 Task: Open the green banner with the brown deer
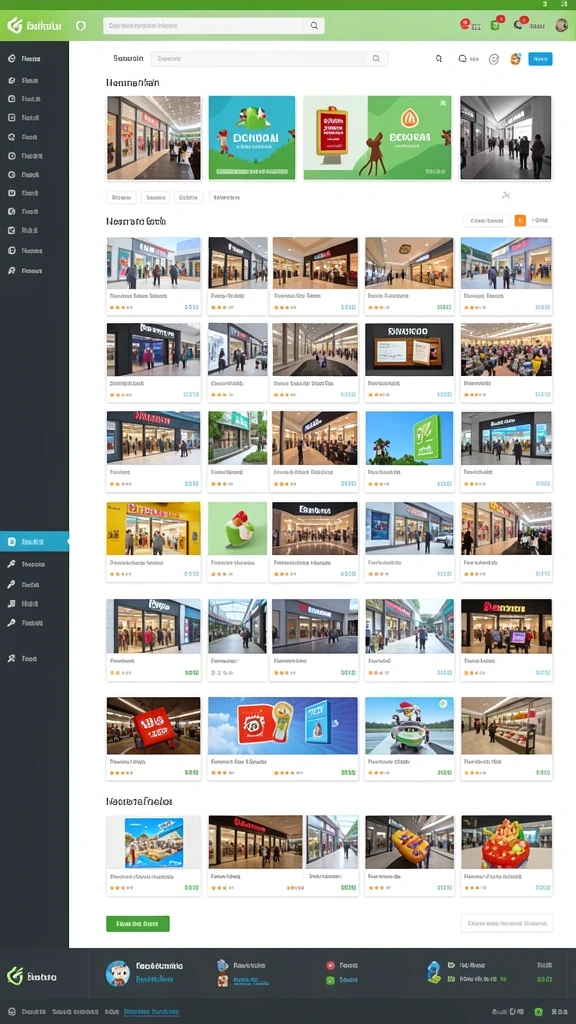[377, 138]
